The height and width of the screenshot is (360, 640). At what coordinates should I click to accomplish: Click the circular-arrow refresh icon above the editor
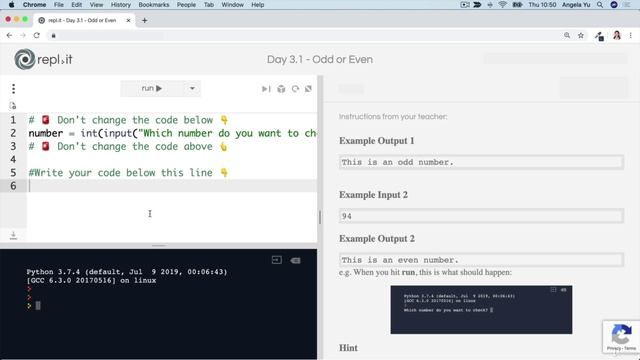[295, 89]
